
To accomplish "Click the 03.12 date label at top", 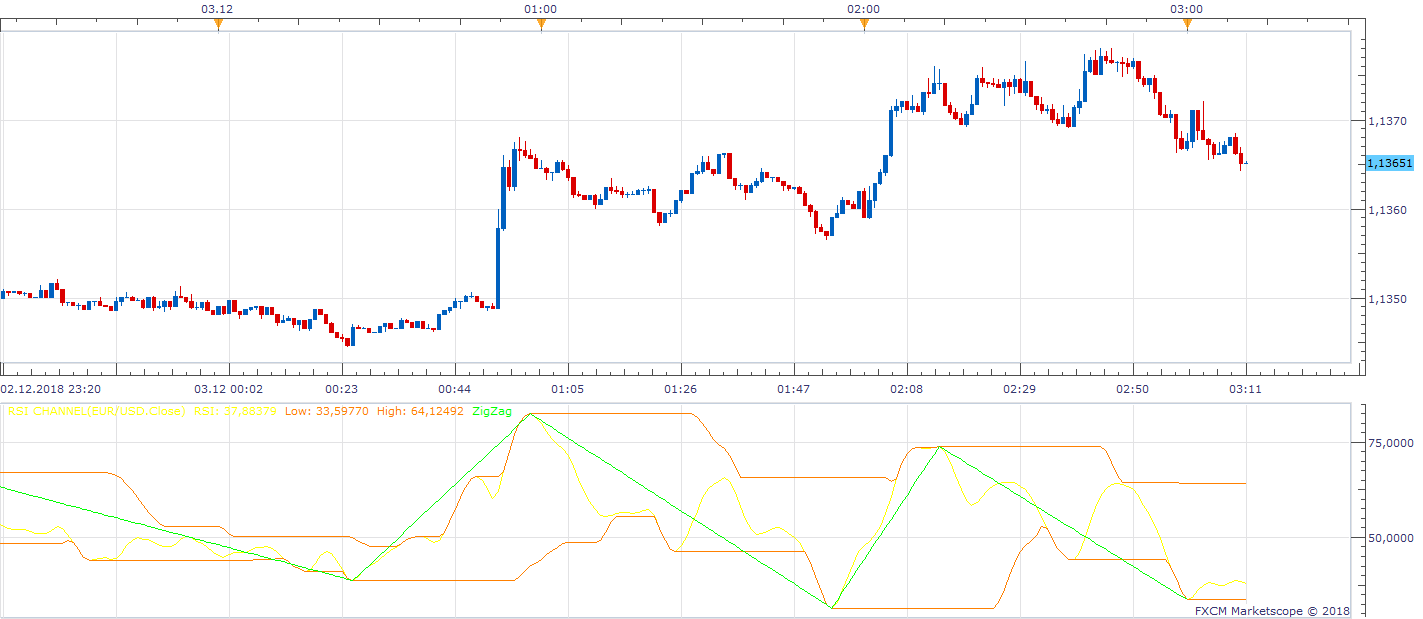I will coord(218,9).
